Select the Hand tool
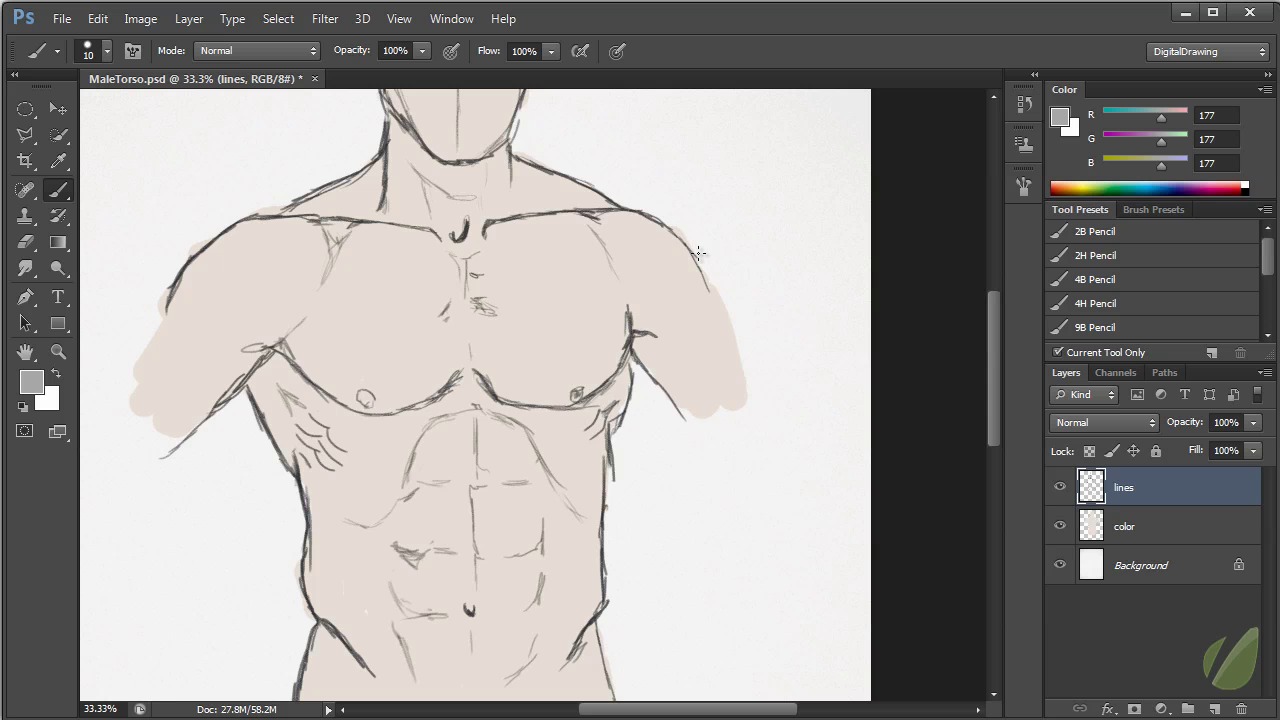This screenshot has height=720, width=1280. point(25,351)
